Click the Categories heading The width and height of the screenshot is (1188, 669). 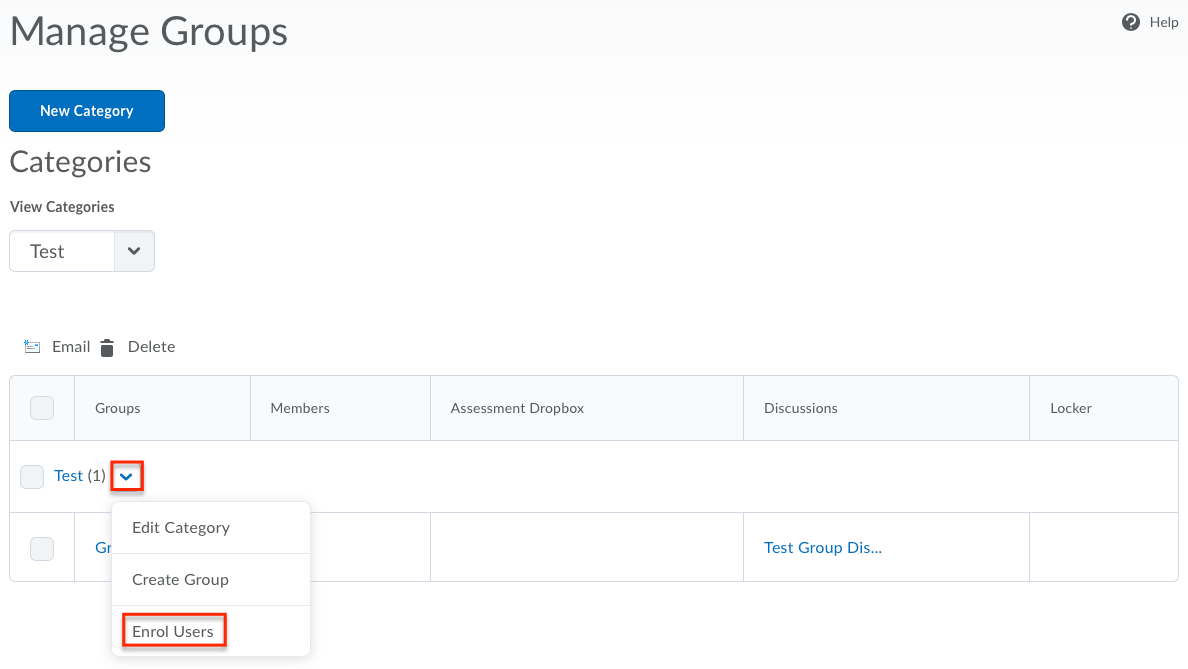pyautogui.click(x=80, y=162)
